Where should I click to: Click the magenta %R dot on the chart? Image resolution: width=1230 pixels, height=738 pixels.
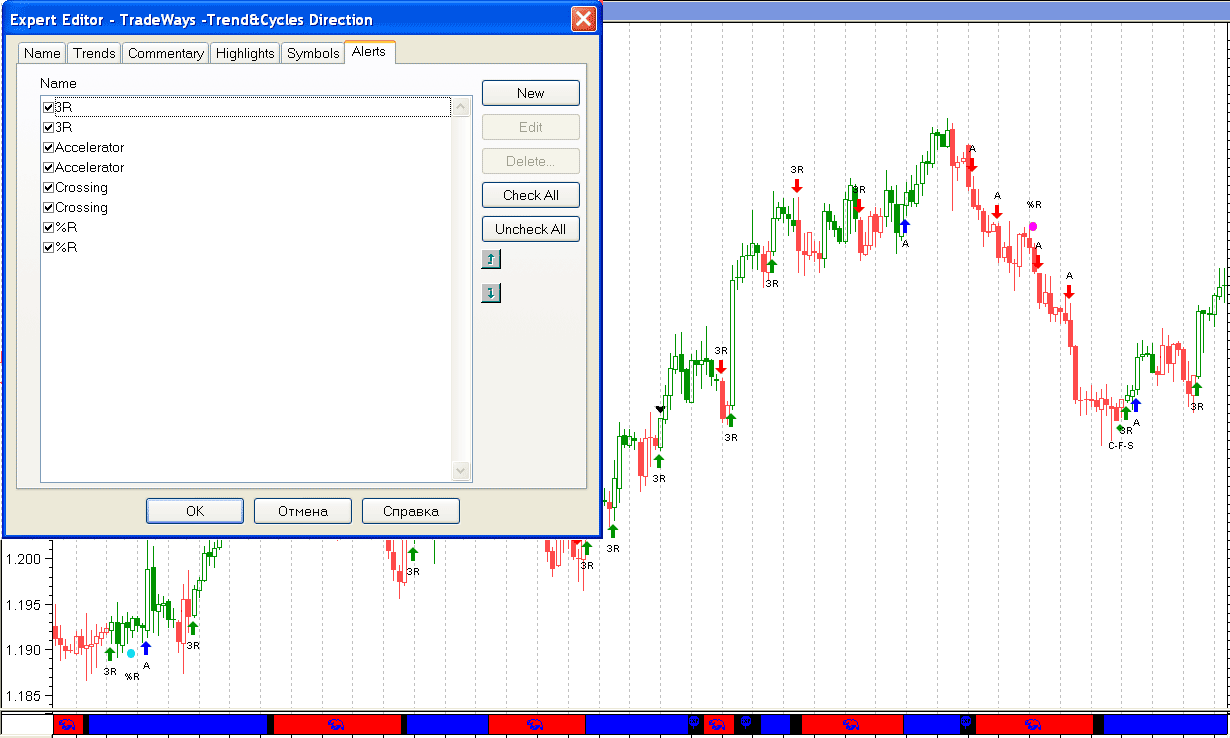[1033, 227]
